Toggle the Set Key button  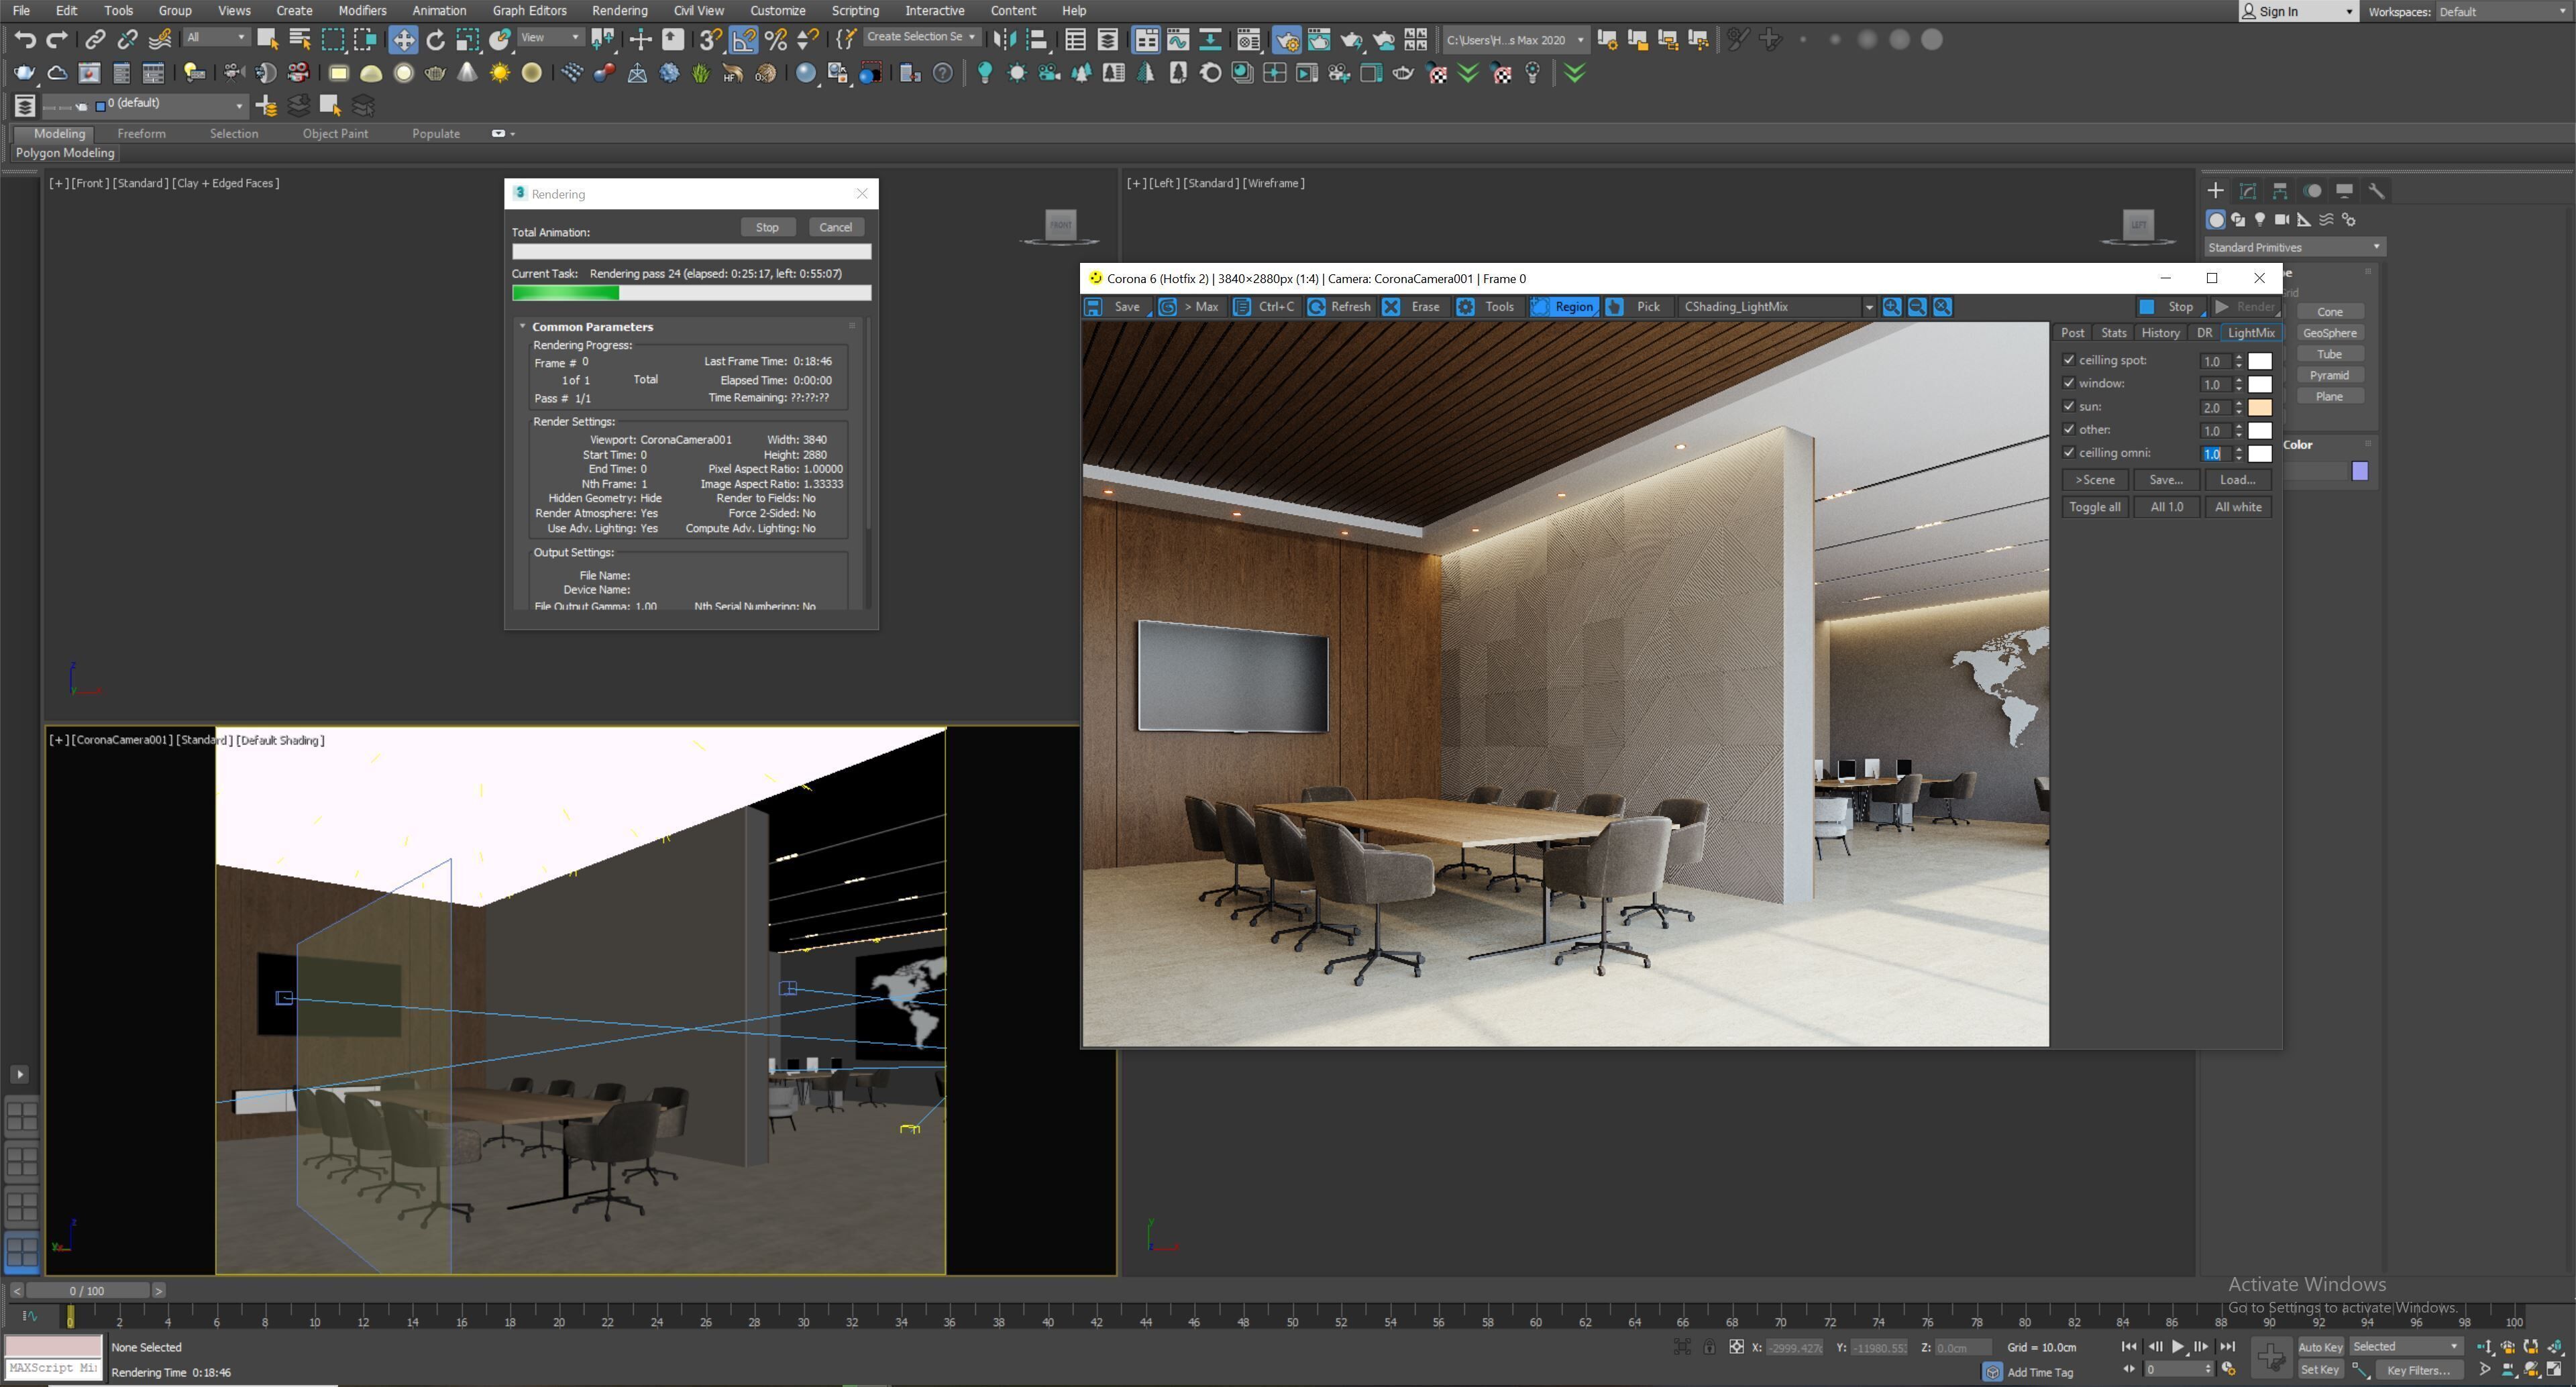[2320, 1369]
